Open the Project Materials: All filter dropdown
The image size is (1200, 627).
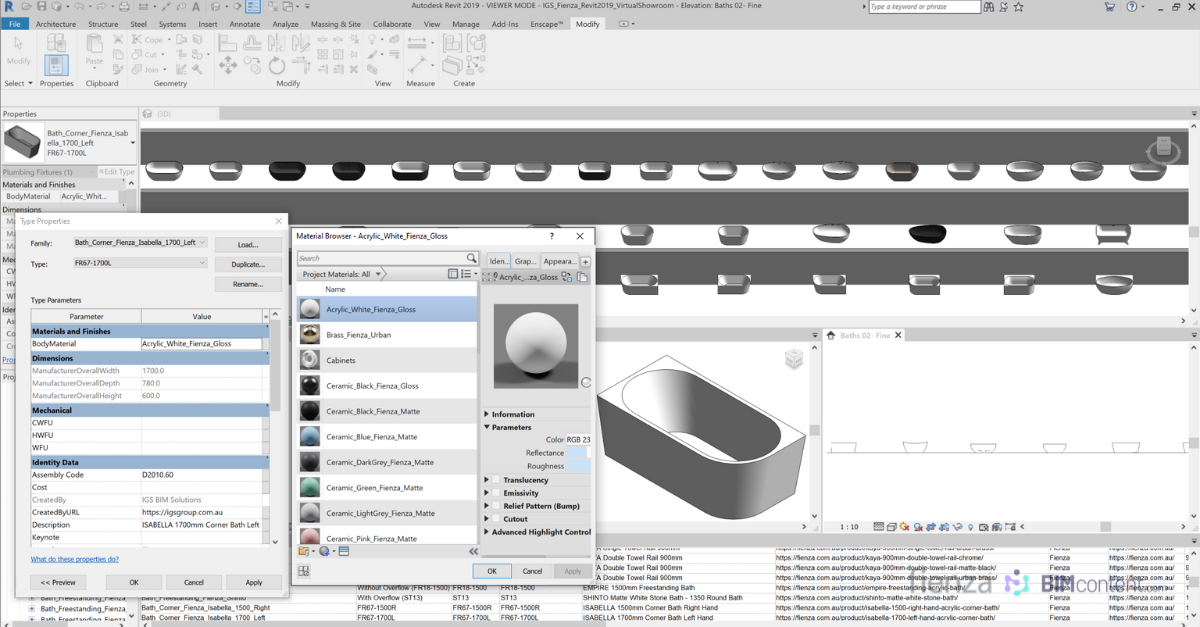click(x=344, y=274)
